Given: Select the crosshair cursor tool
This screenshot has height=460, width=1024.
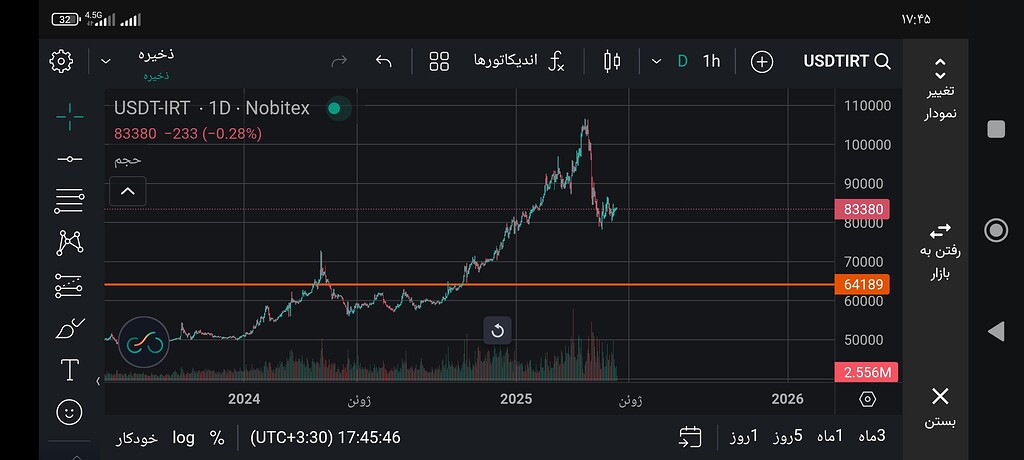Looking at the screenshot, I should [x=69, y=117].
